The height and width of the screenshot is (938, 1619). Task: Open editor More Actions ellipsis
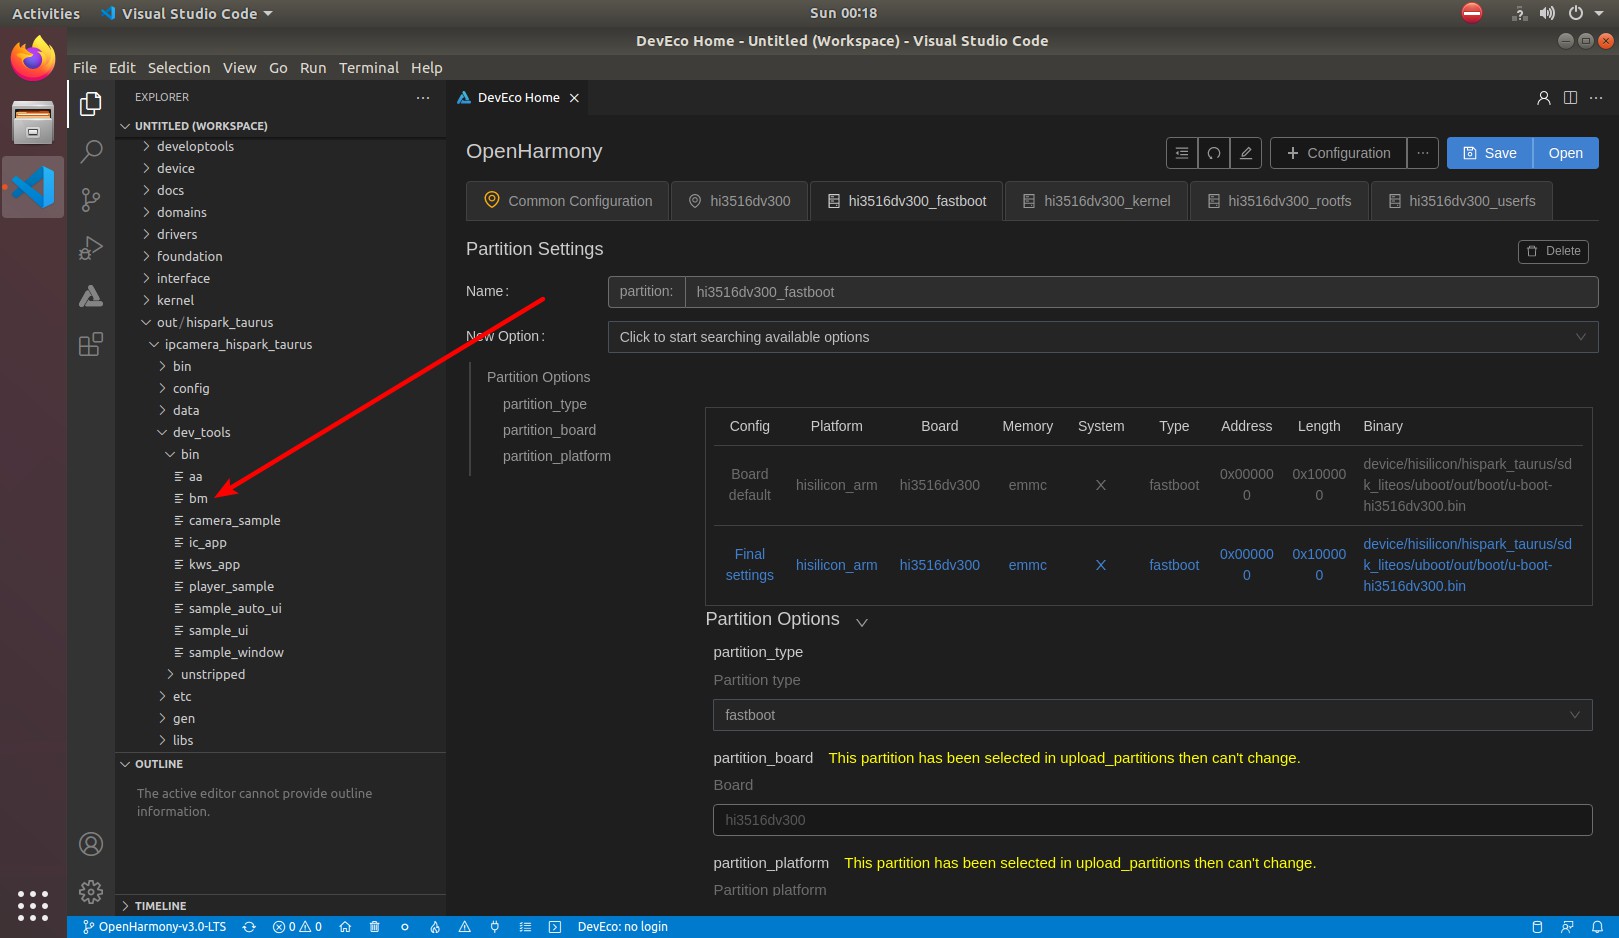point(1596,97)
